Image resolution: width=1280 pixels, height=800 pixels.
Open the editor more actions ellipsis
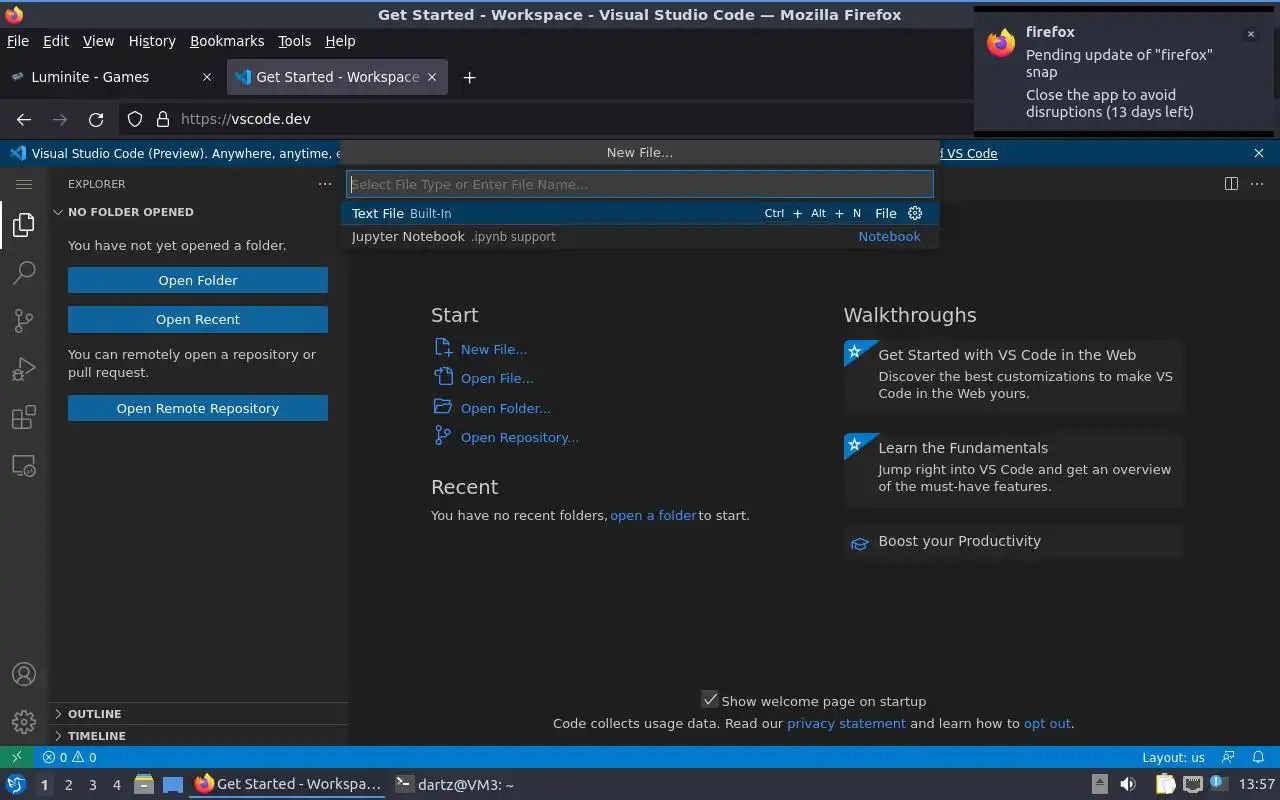click(1257, 184)
